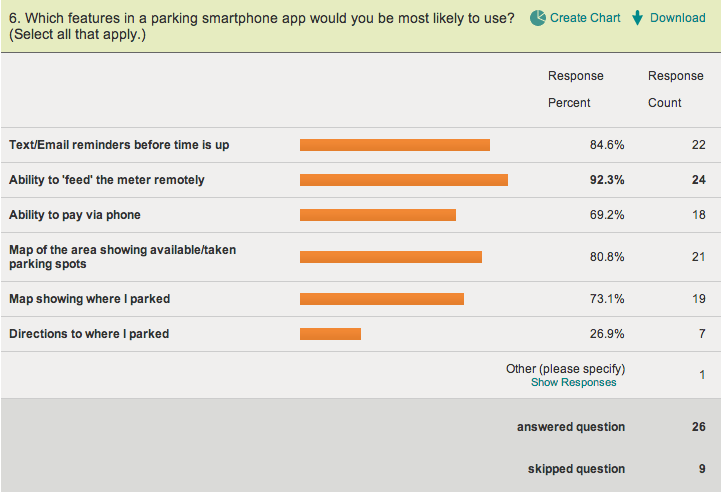
Task: Select the Directions to where I parked bar
Action: [330, 334]
